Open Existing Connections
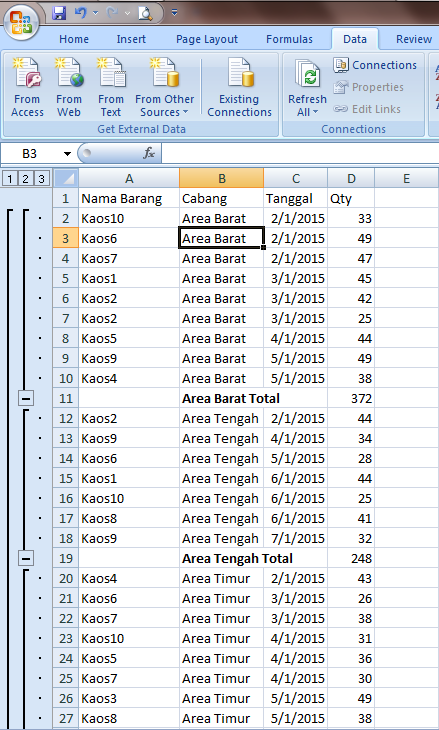The height and width of the screenshot is (730, 439). [x=239, y=88]
